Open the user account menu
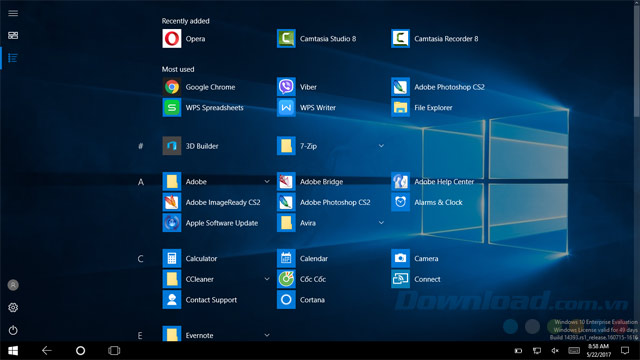This screenshot has width=640, height=360. 13,285
